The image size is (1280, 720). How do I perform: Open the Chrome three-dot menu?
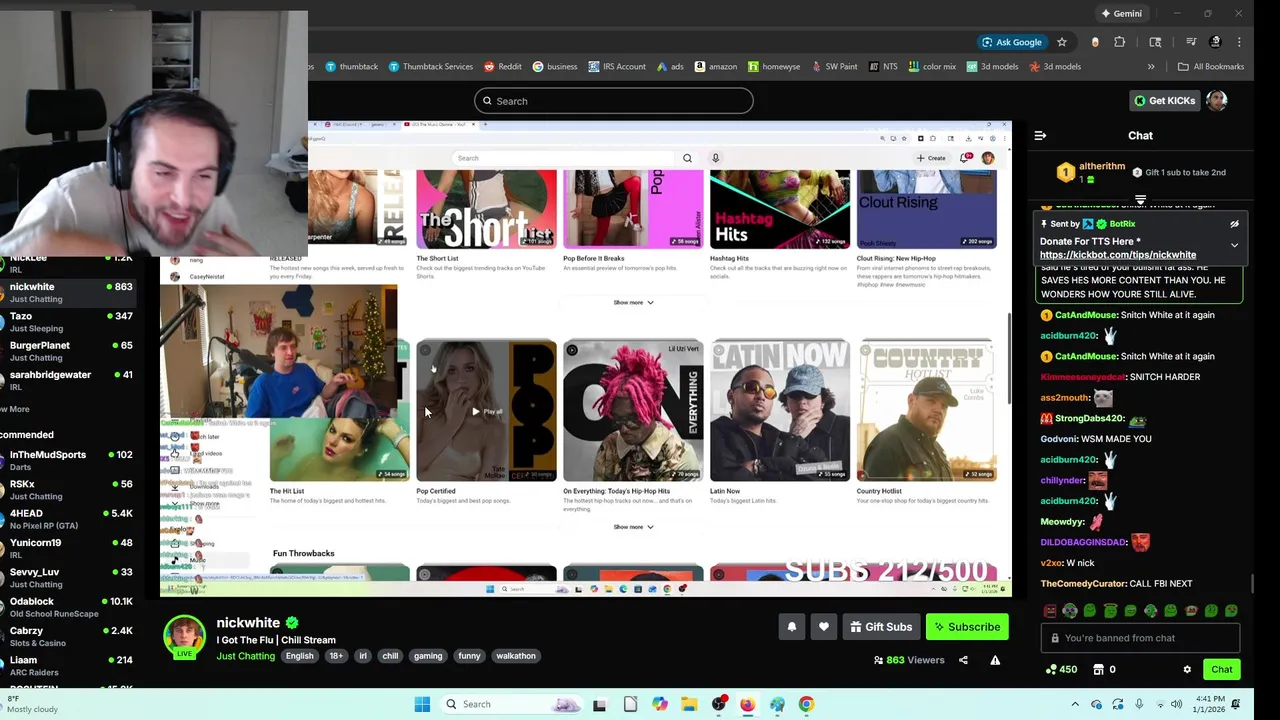[x=1239, y=42]
